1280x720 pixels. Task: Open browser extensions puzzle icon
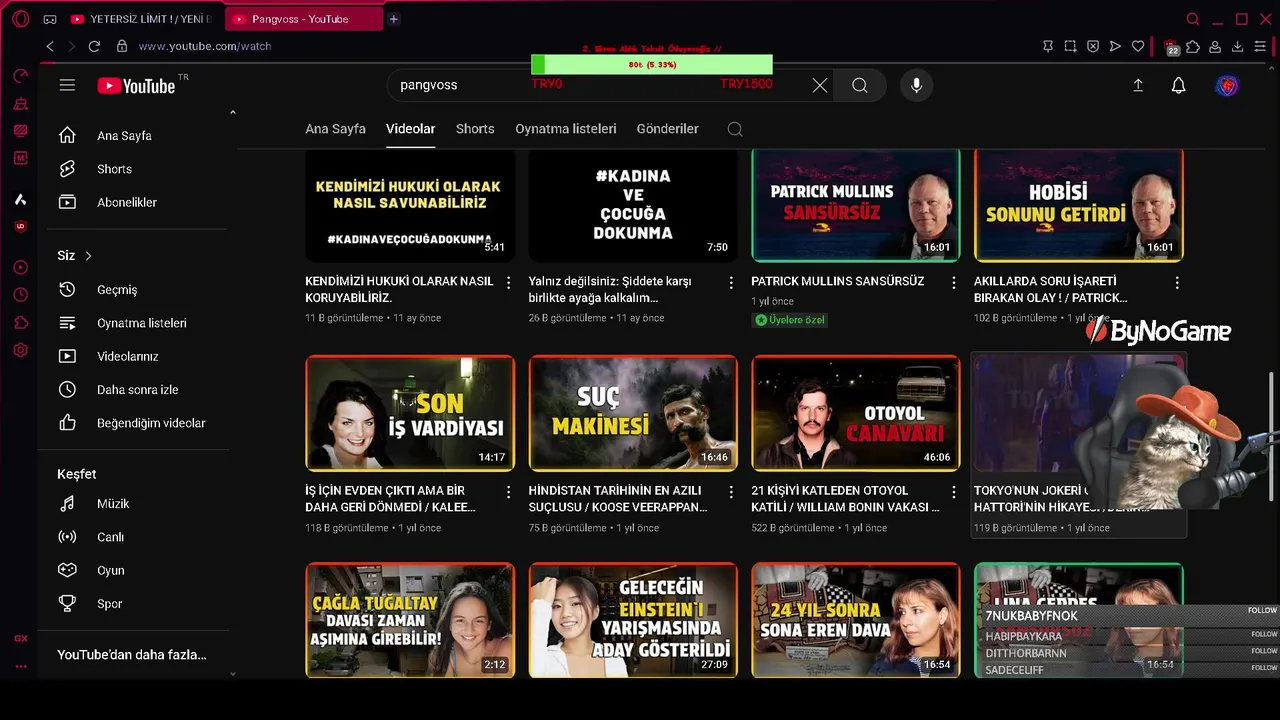(x=1193, y=46)
